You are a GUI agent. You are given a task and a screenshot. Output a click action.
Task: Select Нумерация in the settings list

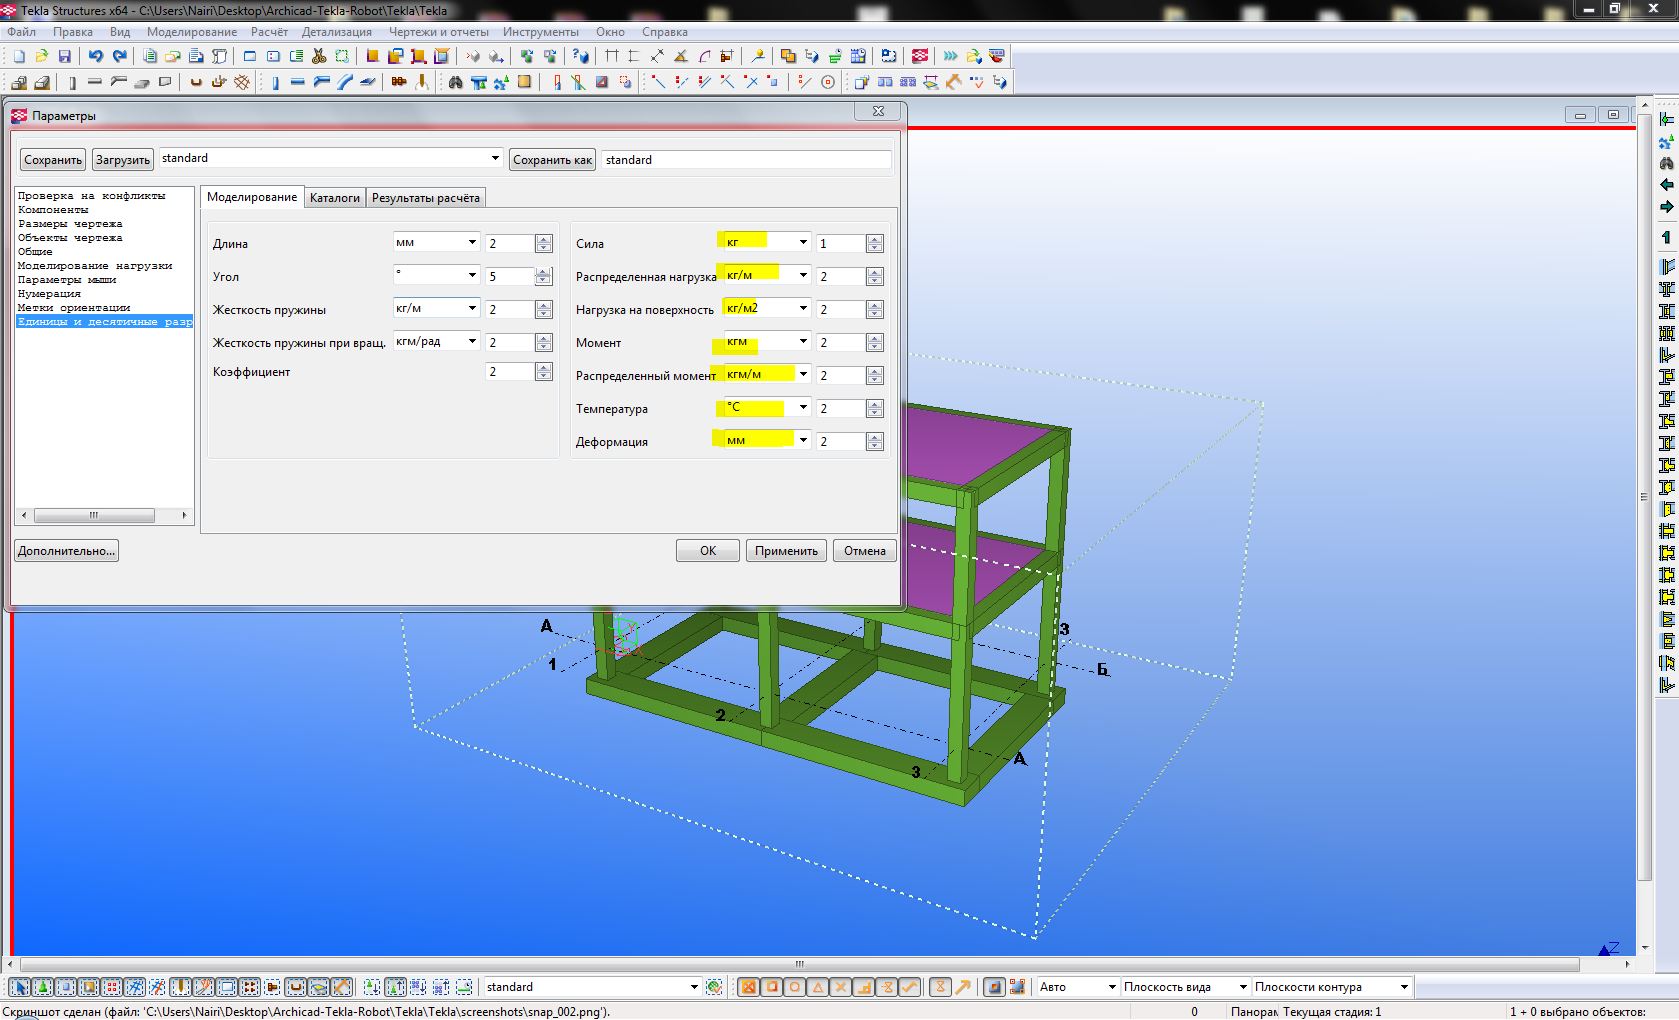(x=49, y=294)
